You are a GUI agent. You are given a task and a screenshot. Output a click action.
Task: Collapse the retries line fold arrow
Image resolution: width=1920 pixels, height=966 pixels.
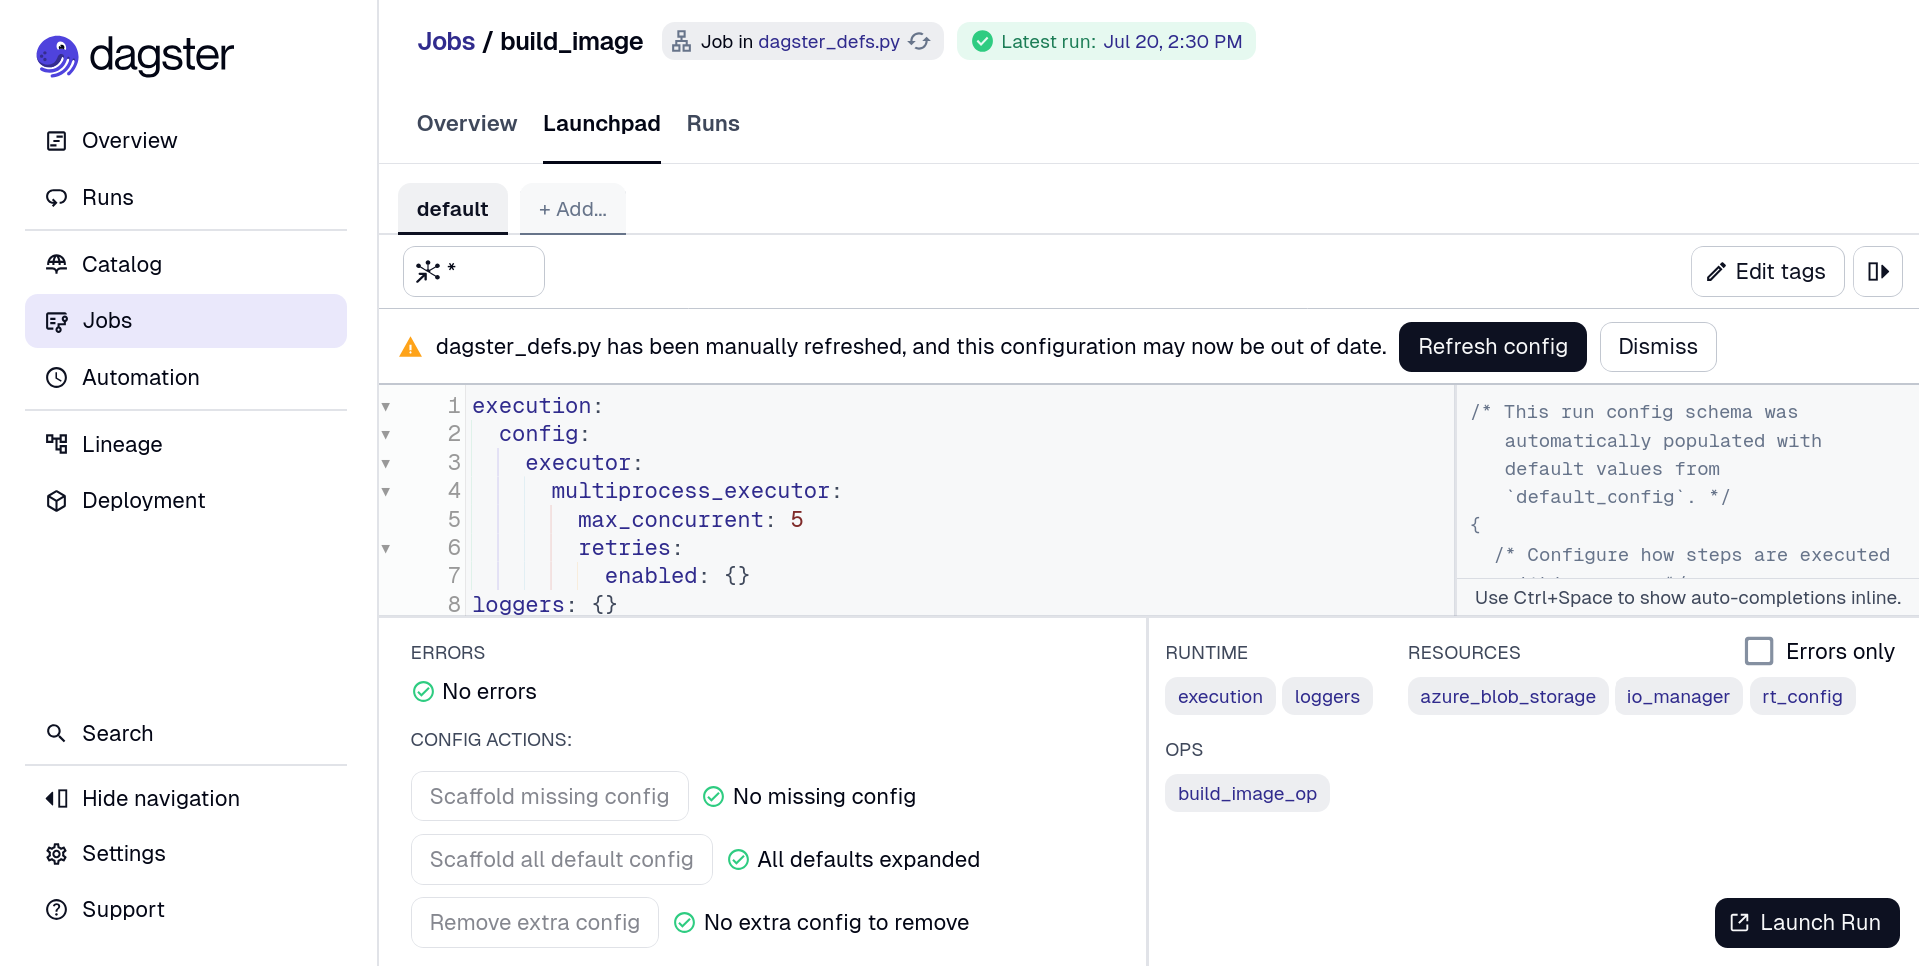tap(386, 548)
